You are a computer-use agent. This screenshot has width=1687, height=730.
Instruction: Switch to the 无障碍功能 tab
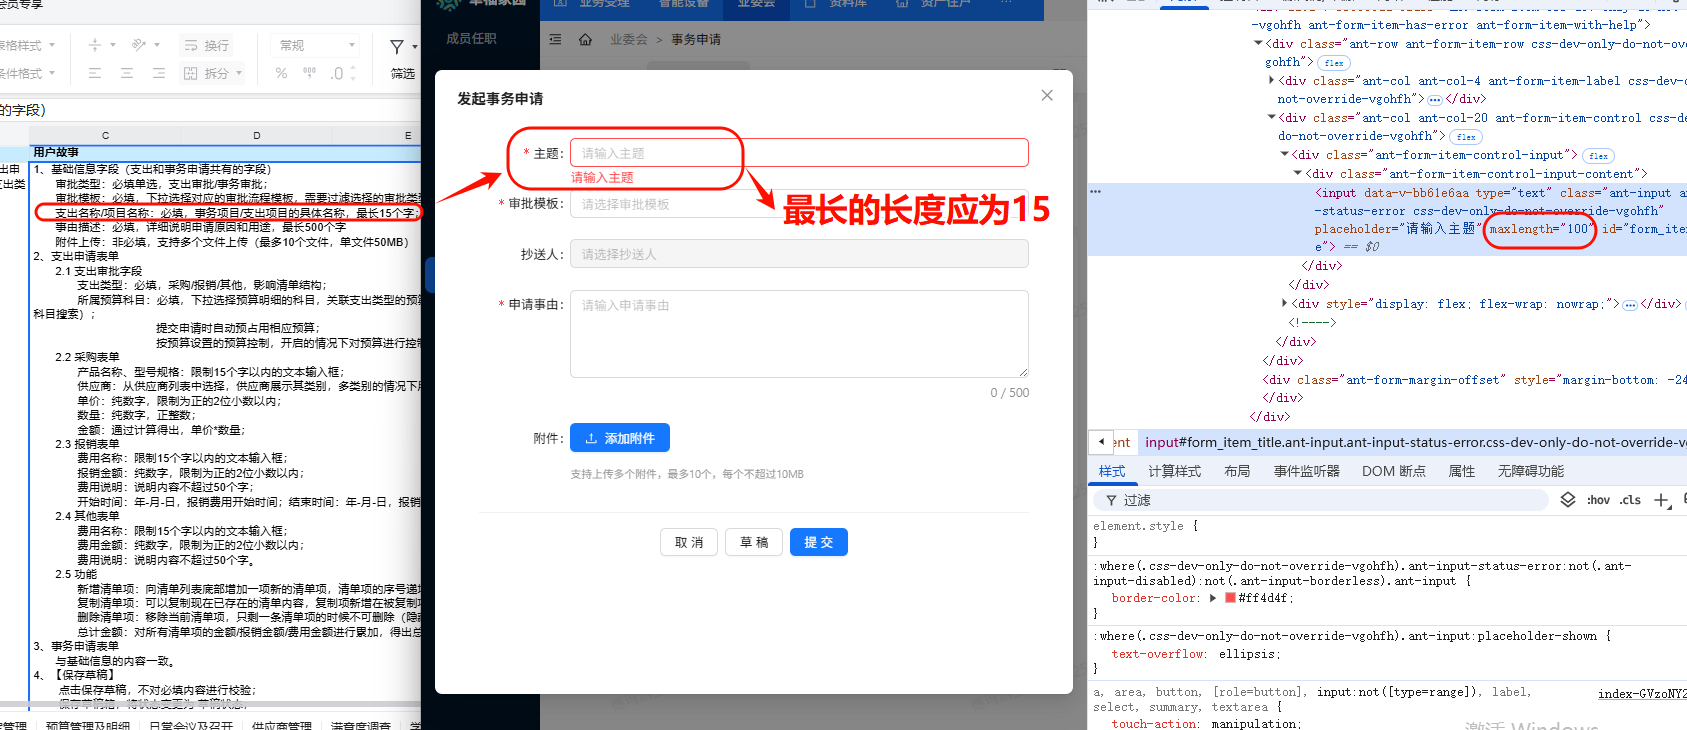click(1530, 471)
